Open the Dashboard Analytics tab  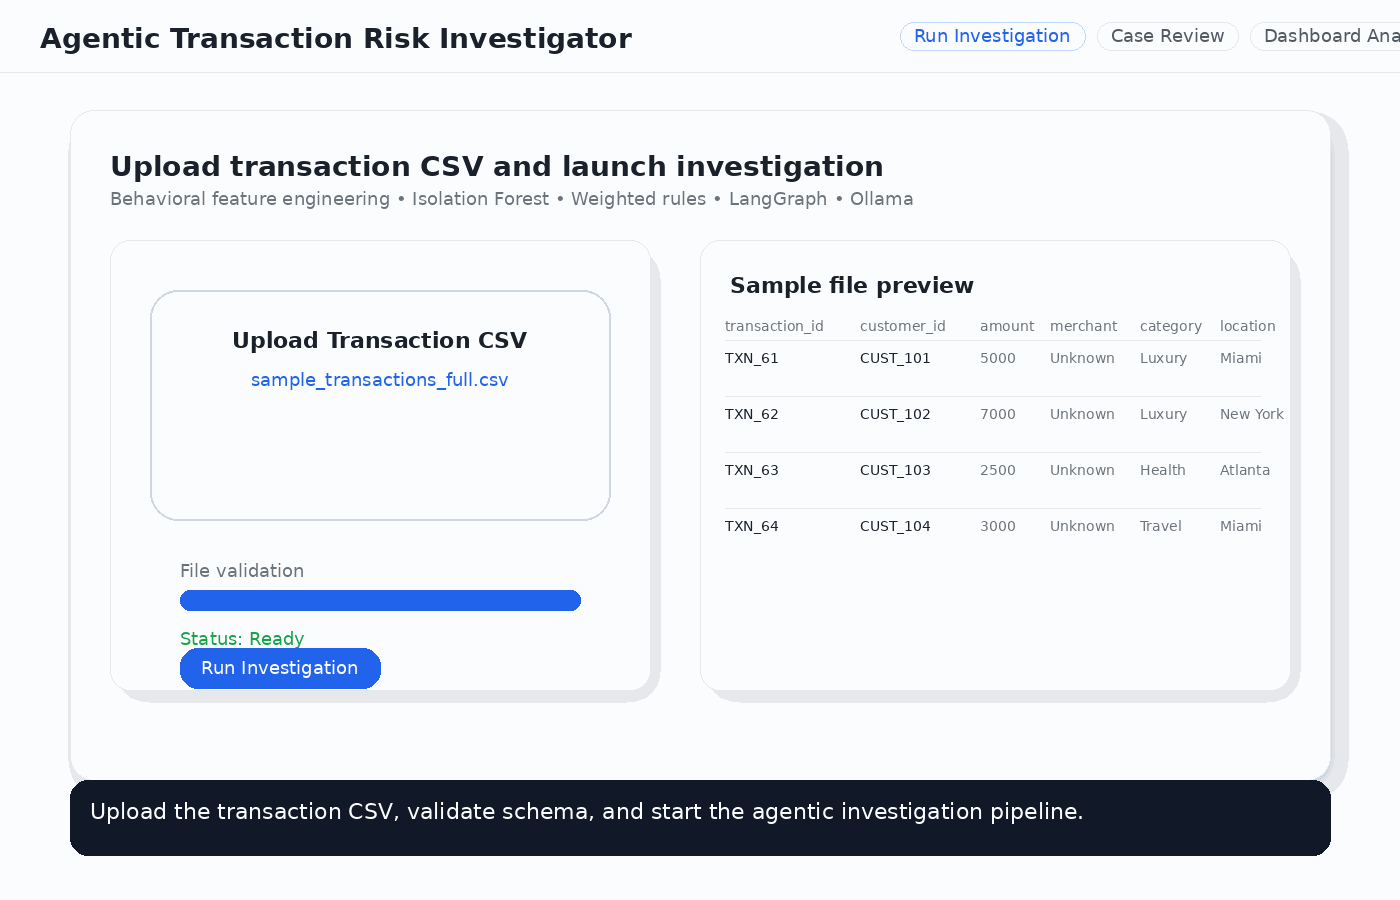click(x=1328, y=36)
